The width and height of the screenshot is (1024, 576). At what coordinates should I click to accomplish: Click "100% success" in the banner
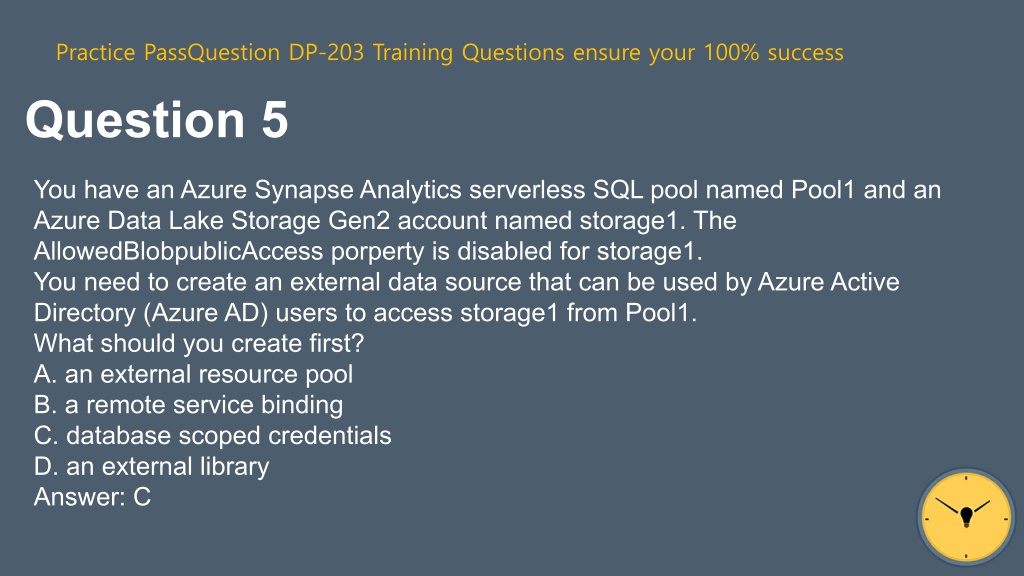[773, 52]
